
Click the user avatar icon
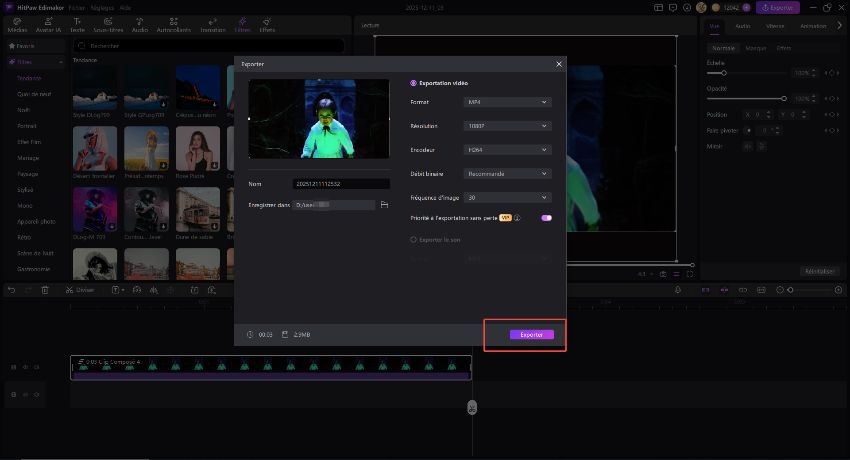[701, 8]
